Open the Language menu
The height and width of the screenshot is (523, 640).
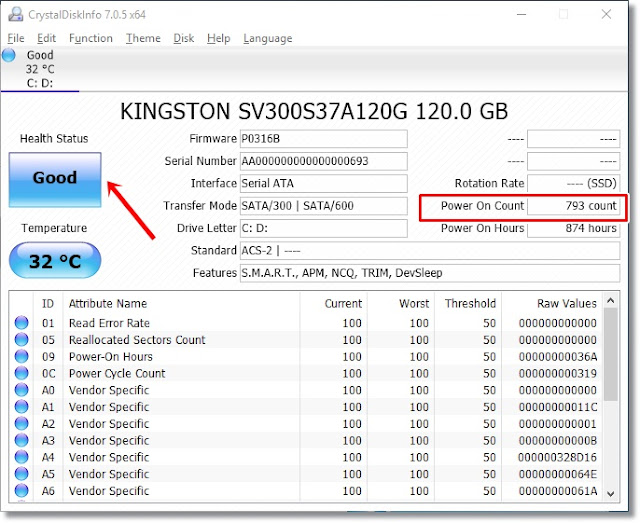(268, 38)
